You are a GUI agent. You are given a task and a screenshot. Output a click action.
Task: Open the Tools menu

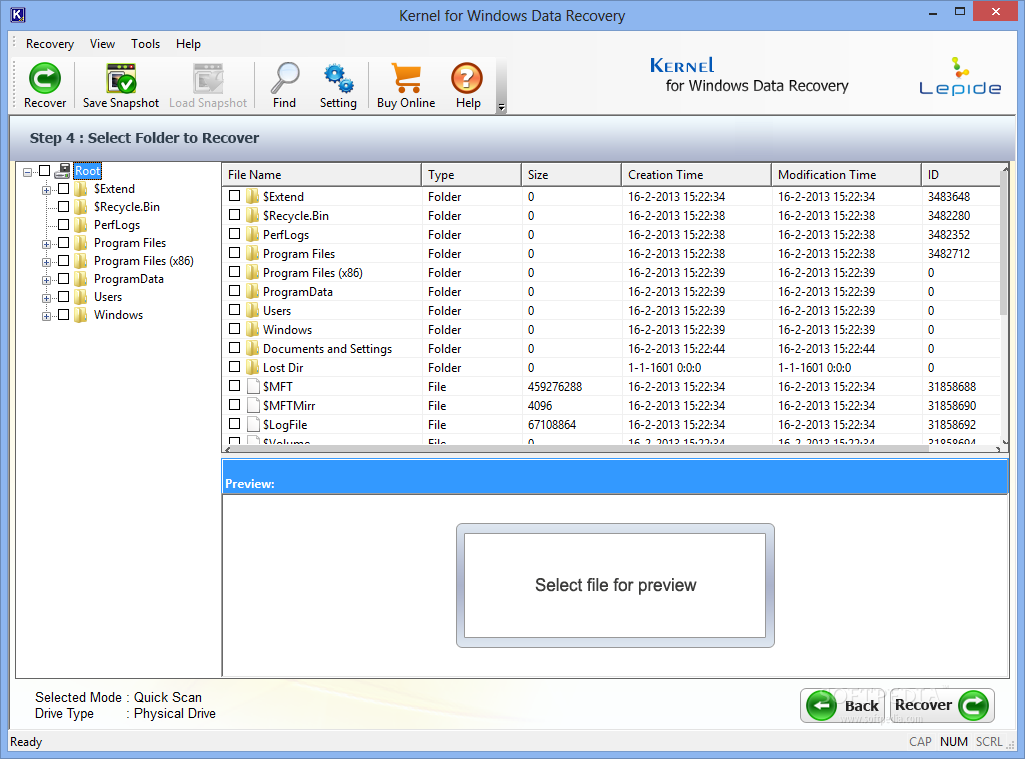tap(145, 44)
